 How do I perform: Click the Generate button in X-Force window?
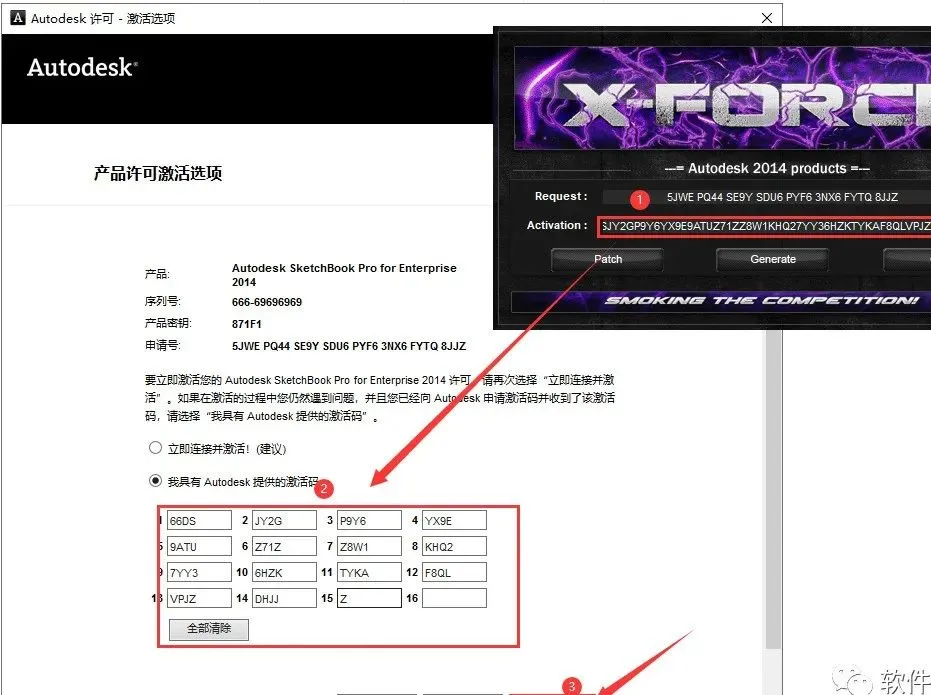click(772, 259)
